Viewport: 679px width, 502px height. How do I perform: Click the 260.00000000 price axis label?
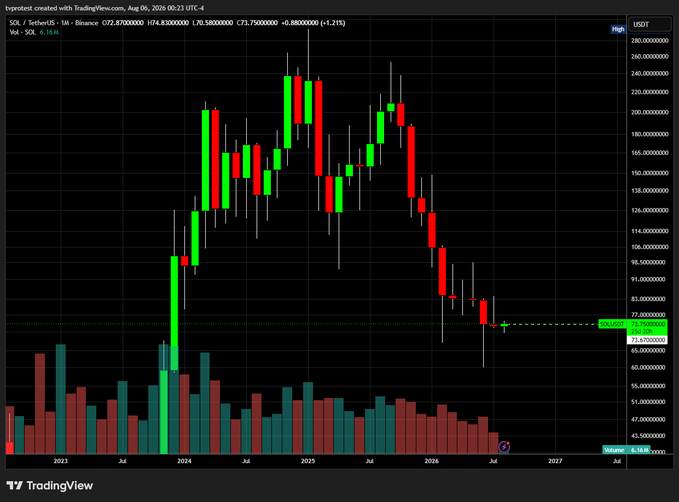pyautogui.click(x=650, y=56)
